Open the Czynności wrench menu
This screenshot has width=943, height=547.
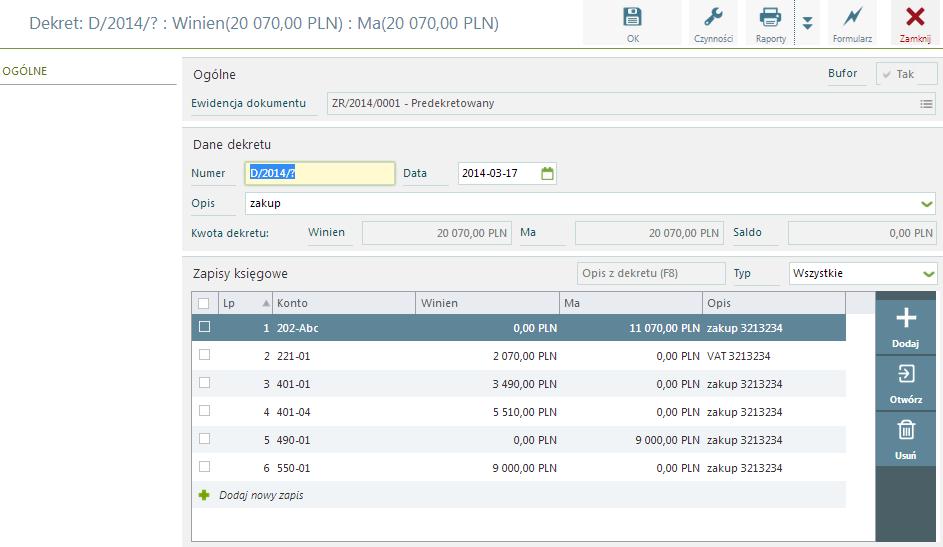coord(713,23)
